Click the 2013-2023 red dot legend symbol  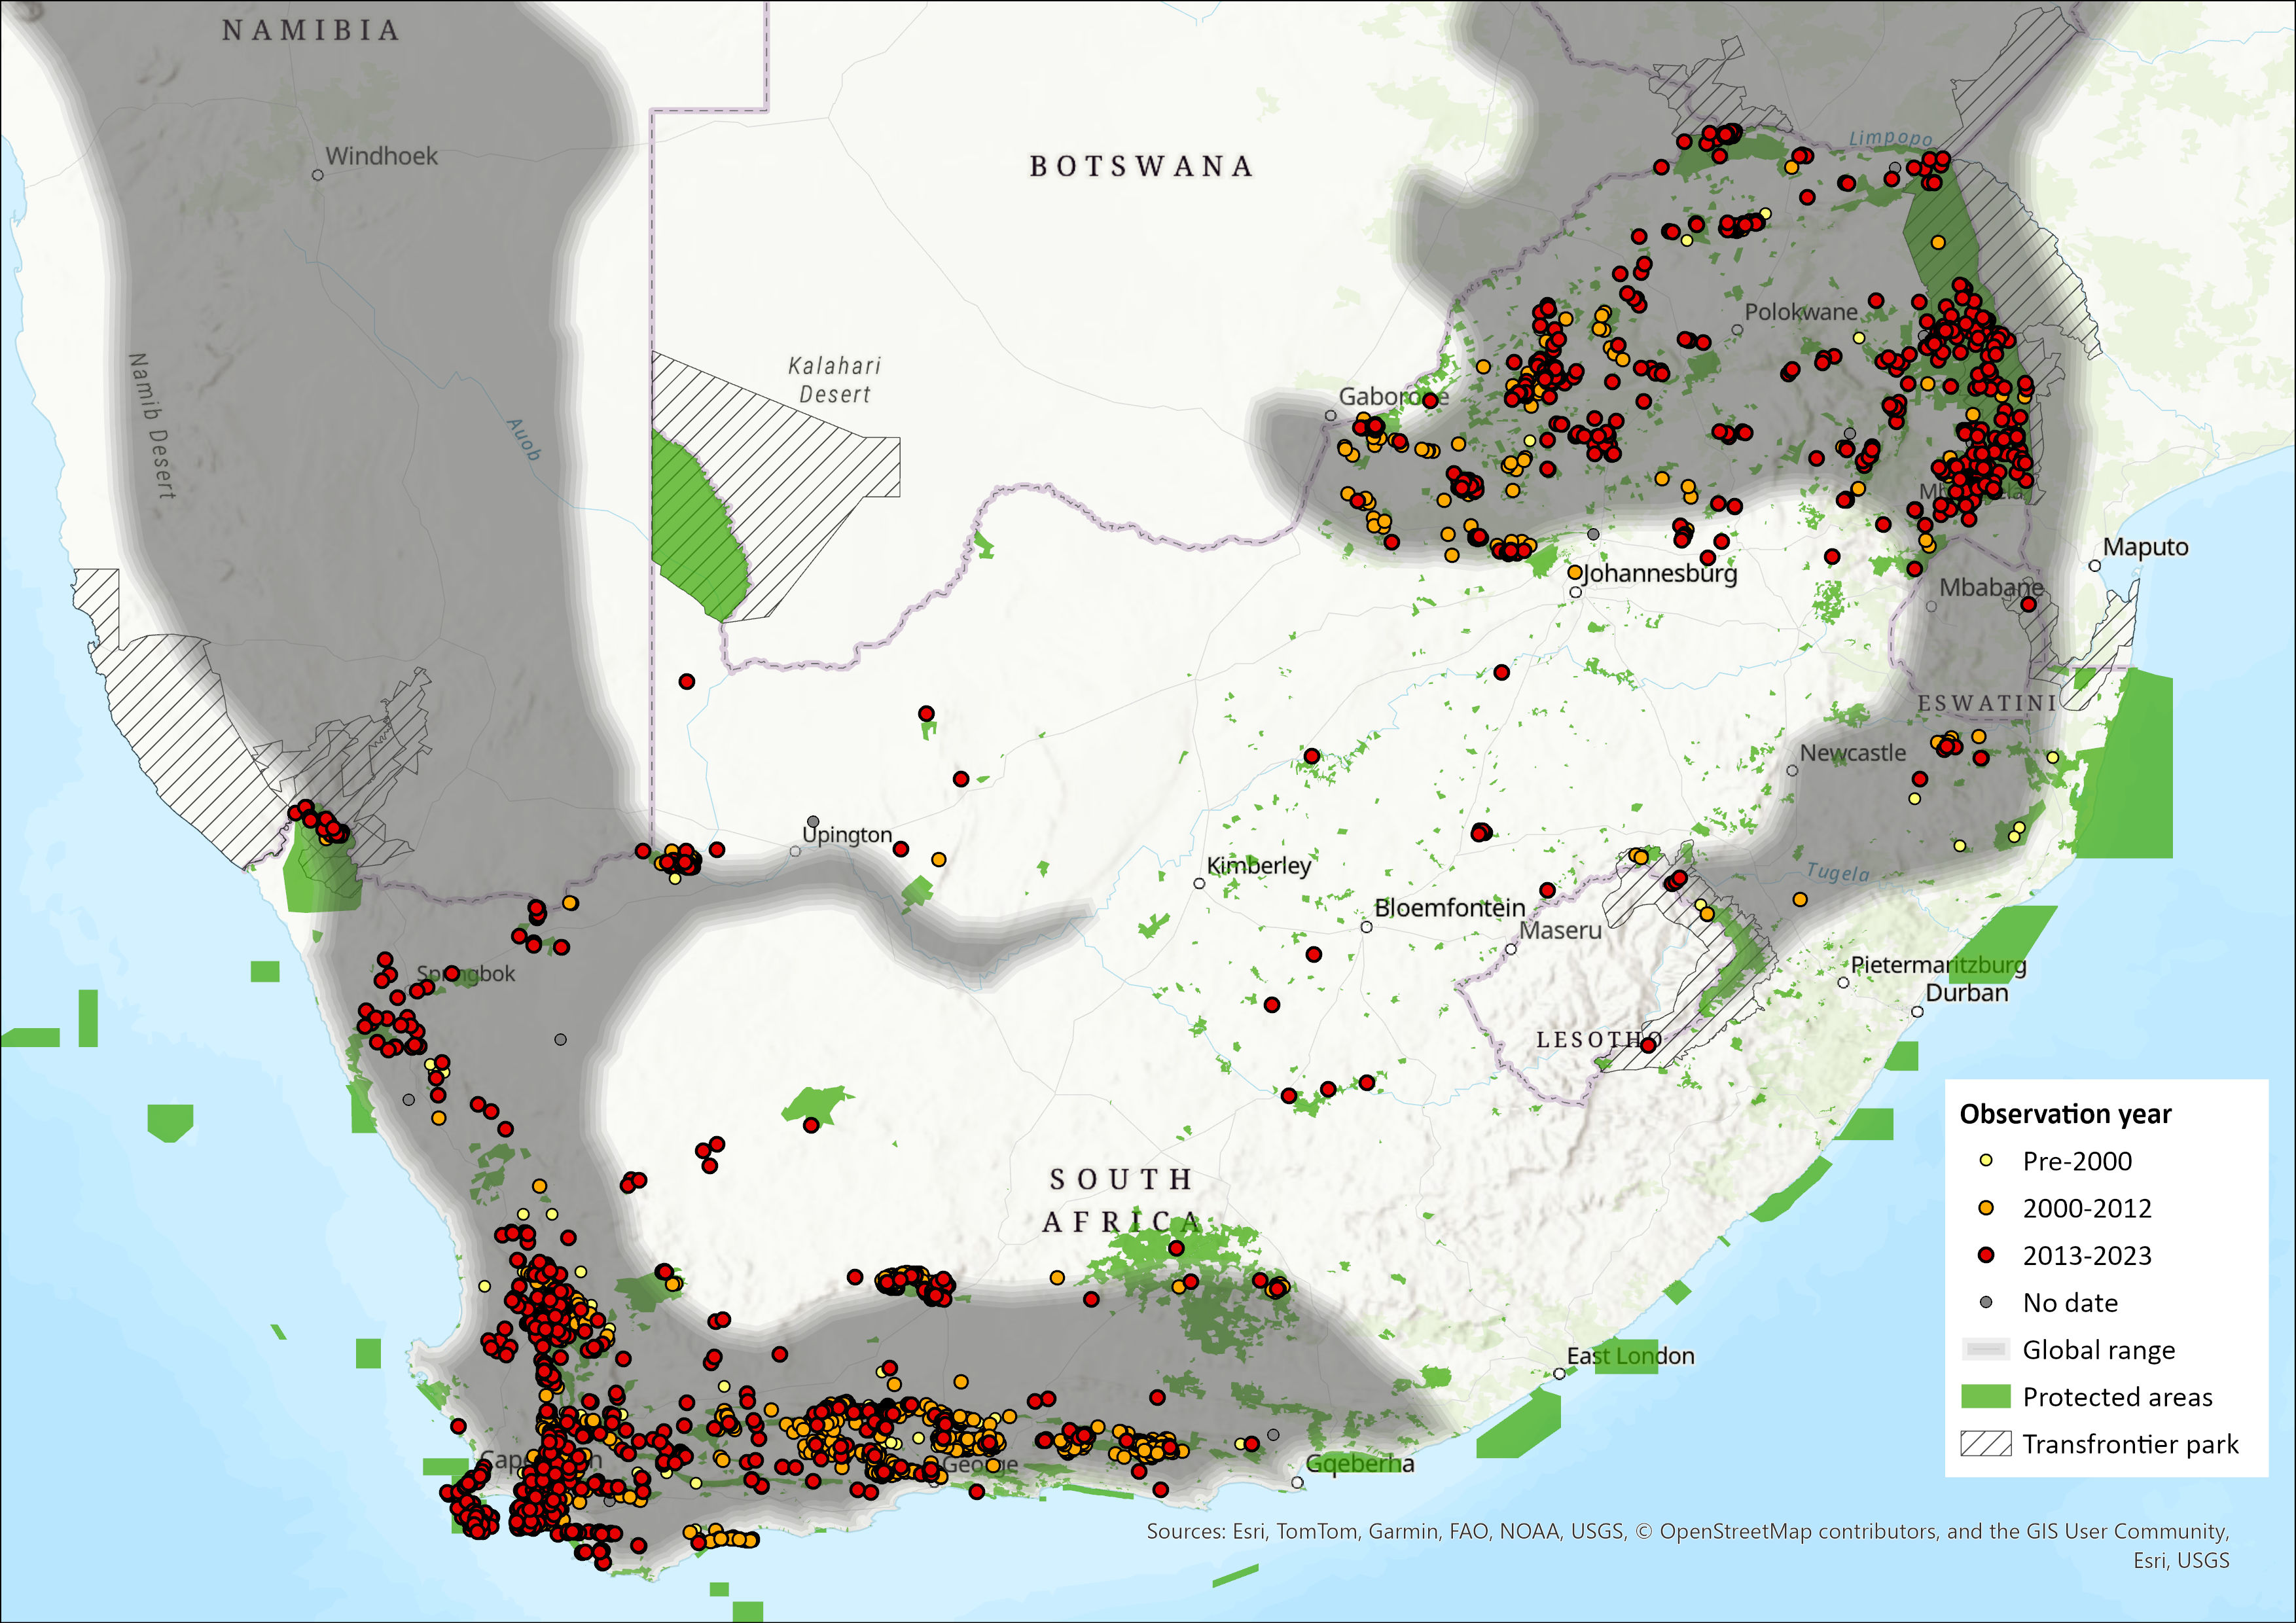1986,1255
